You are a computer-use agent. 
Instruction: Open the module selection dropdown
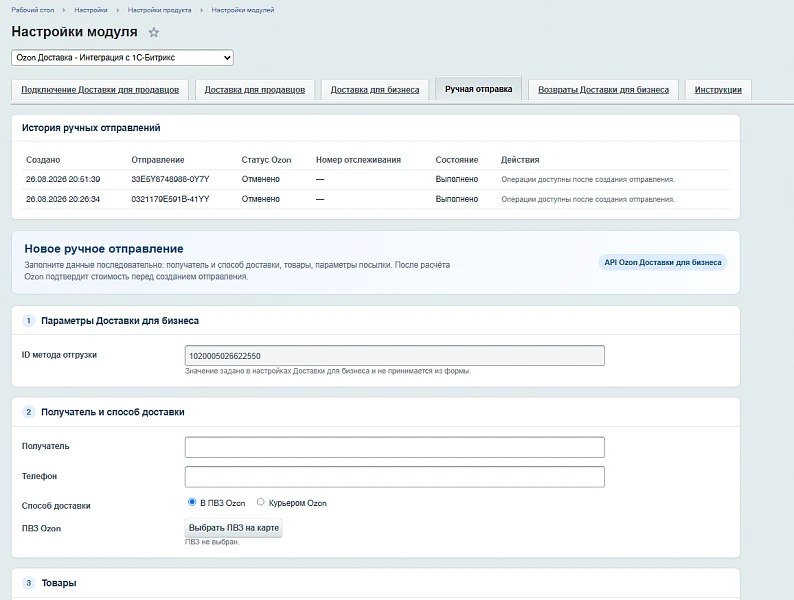coord(122,58)
